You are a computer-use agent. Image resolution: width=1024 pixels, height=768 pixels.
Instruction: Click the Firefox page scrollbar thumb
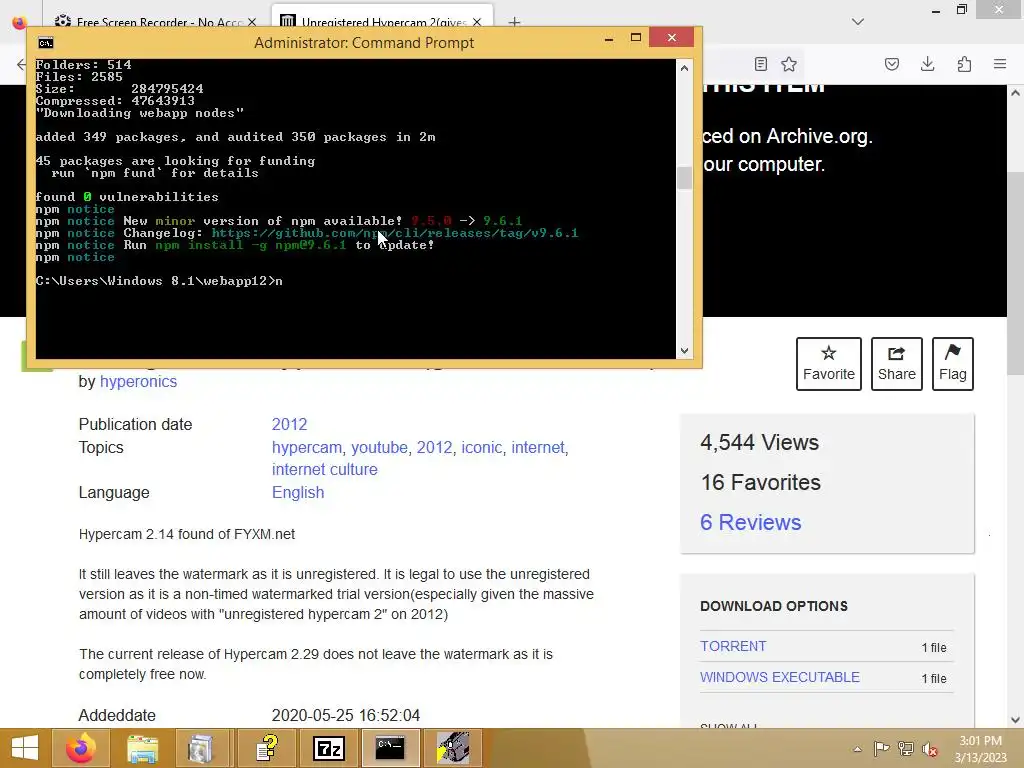coord(1016,274)
